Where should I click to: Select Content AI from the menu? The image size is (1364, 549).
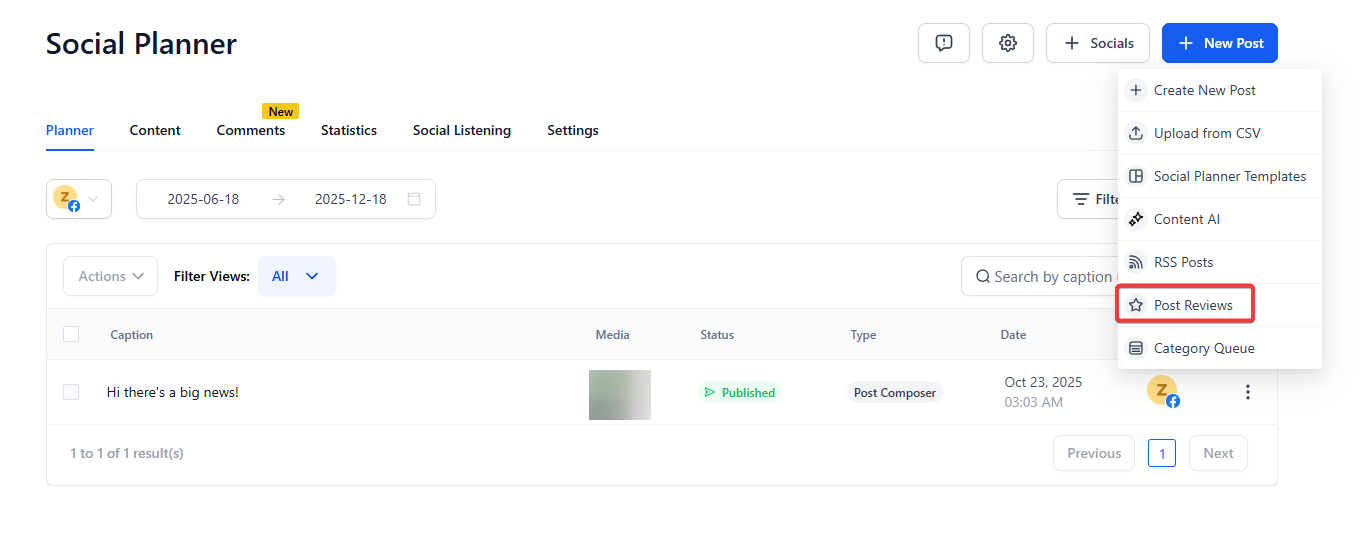1186,219
